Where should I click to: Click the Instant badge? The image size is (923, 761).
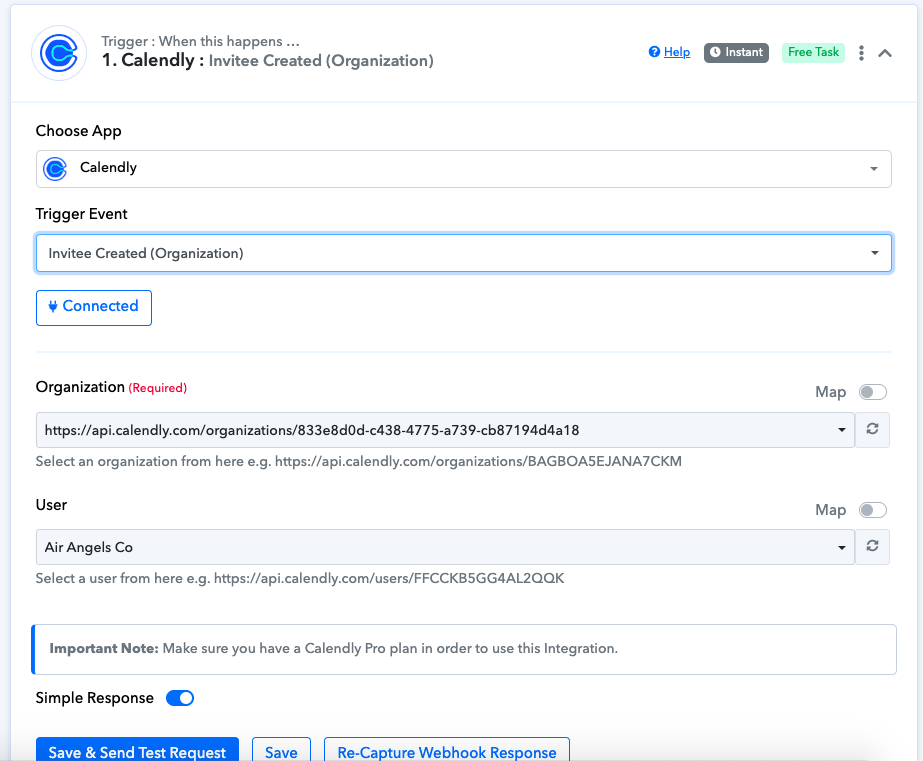pos(736,52)
